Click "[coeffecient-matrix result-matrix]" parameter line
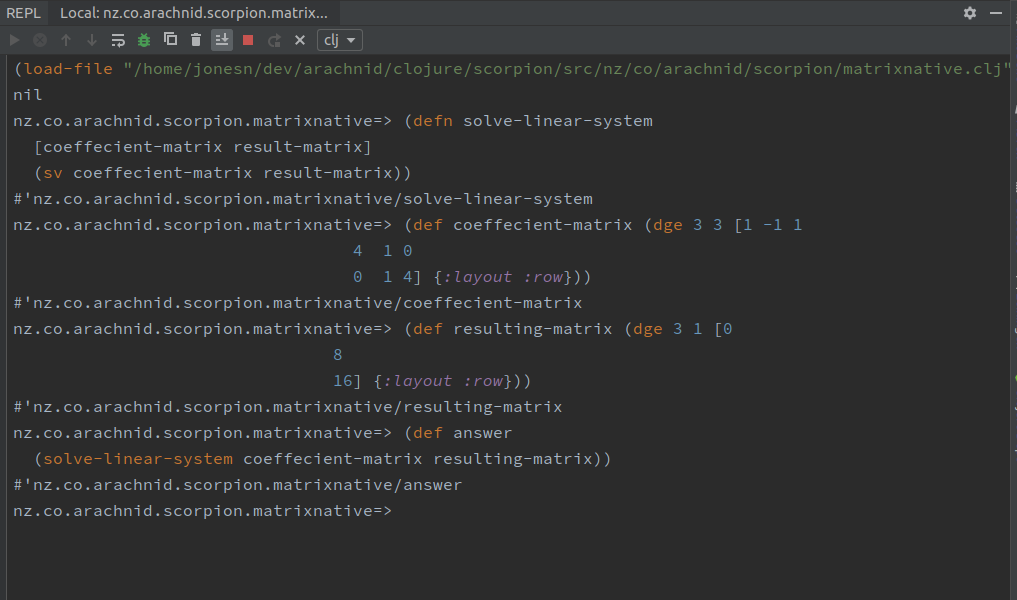This screenshot has height=600, width=1017. click(x=202, y=147)
